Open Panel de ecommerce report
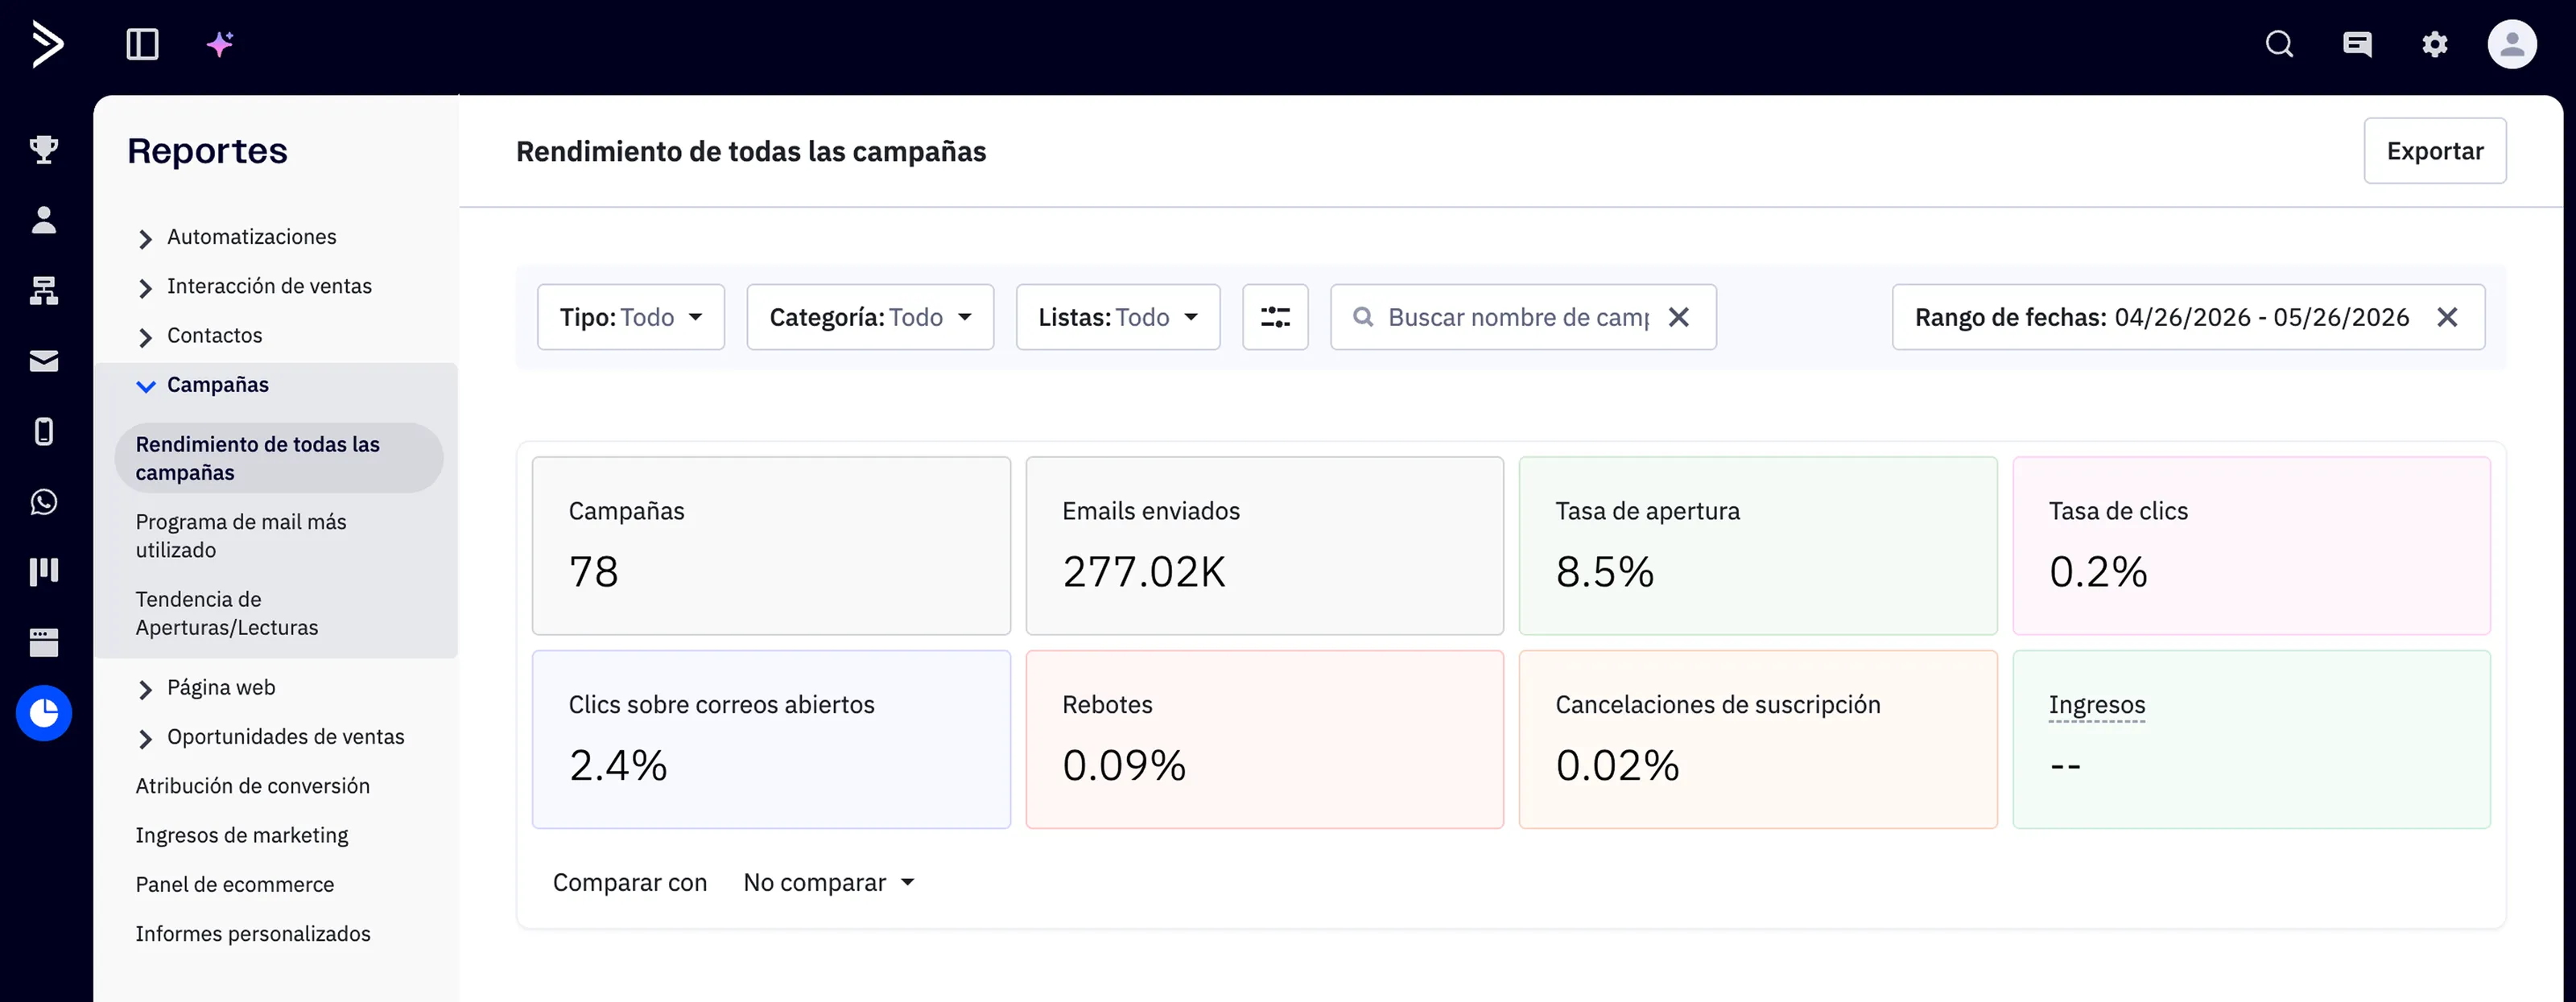This screenshot has height=1002, width=2576. click(x=235, y=884)
